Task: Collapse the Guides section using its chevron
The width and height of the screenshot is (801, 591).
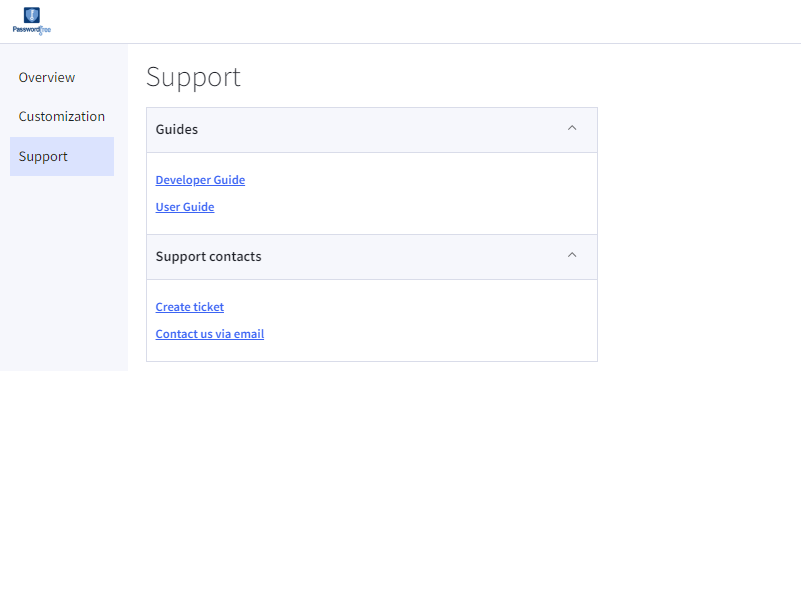Action: click(572, 128)
